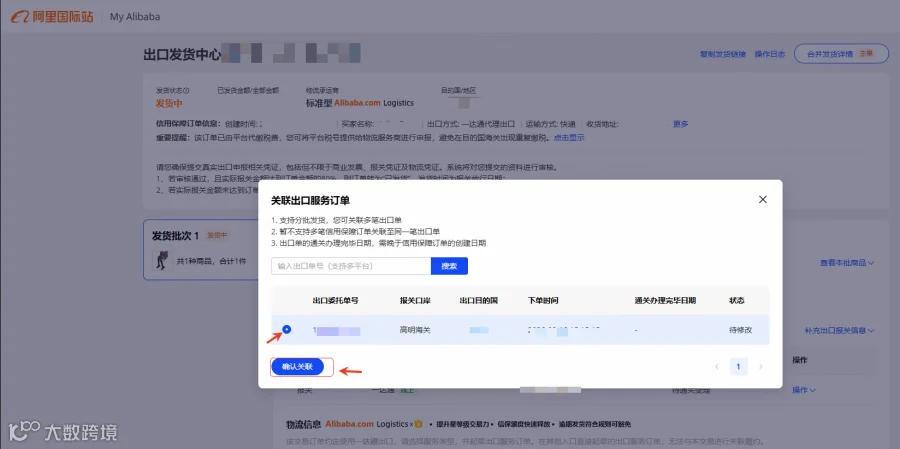Go to previous page arrow in pagination

click(717, 366)
